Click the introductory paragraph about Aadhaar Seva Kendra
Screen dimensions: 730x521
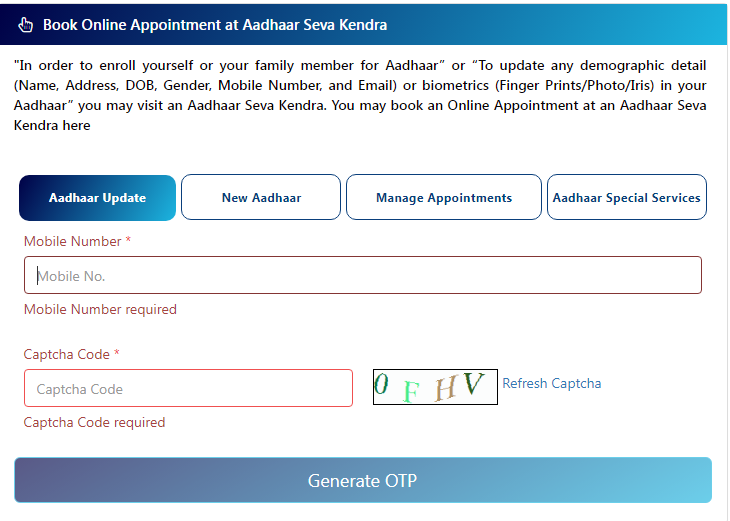pyautogui.click(x=360, y=94)
